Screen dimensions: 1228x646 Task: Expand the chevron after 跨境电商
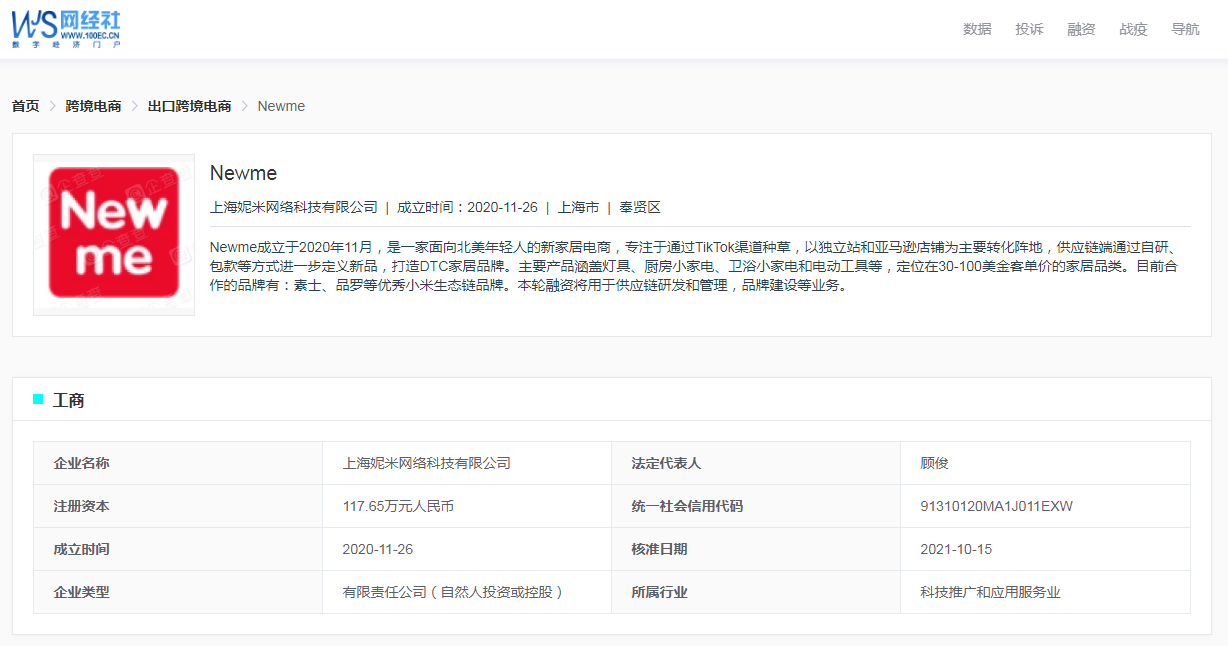click(x=132, y=106)
